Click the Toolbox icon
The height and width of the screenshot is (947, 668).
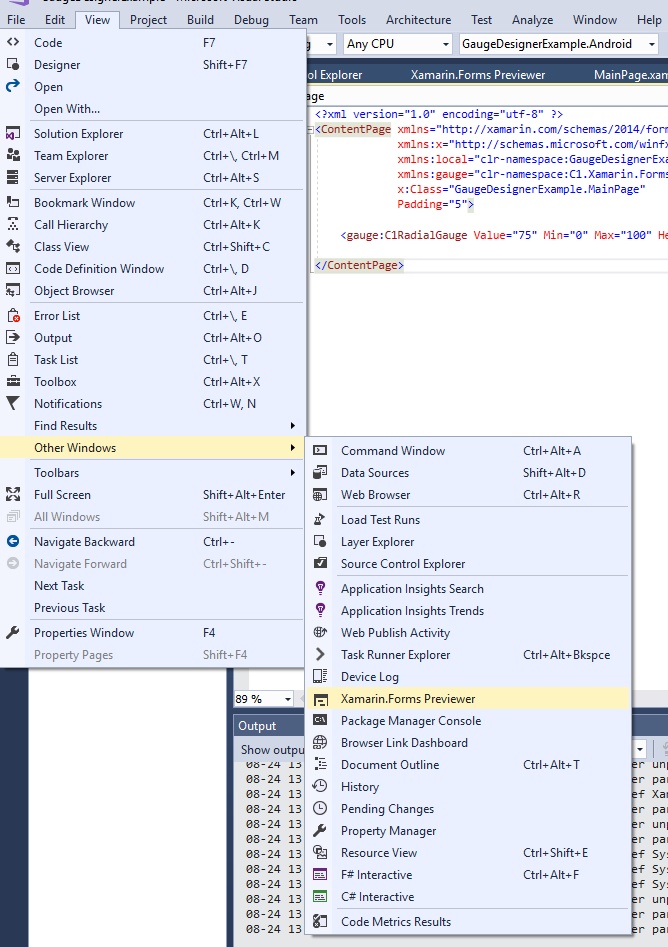click(13, 382)
